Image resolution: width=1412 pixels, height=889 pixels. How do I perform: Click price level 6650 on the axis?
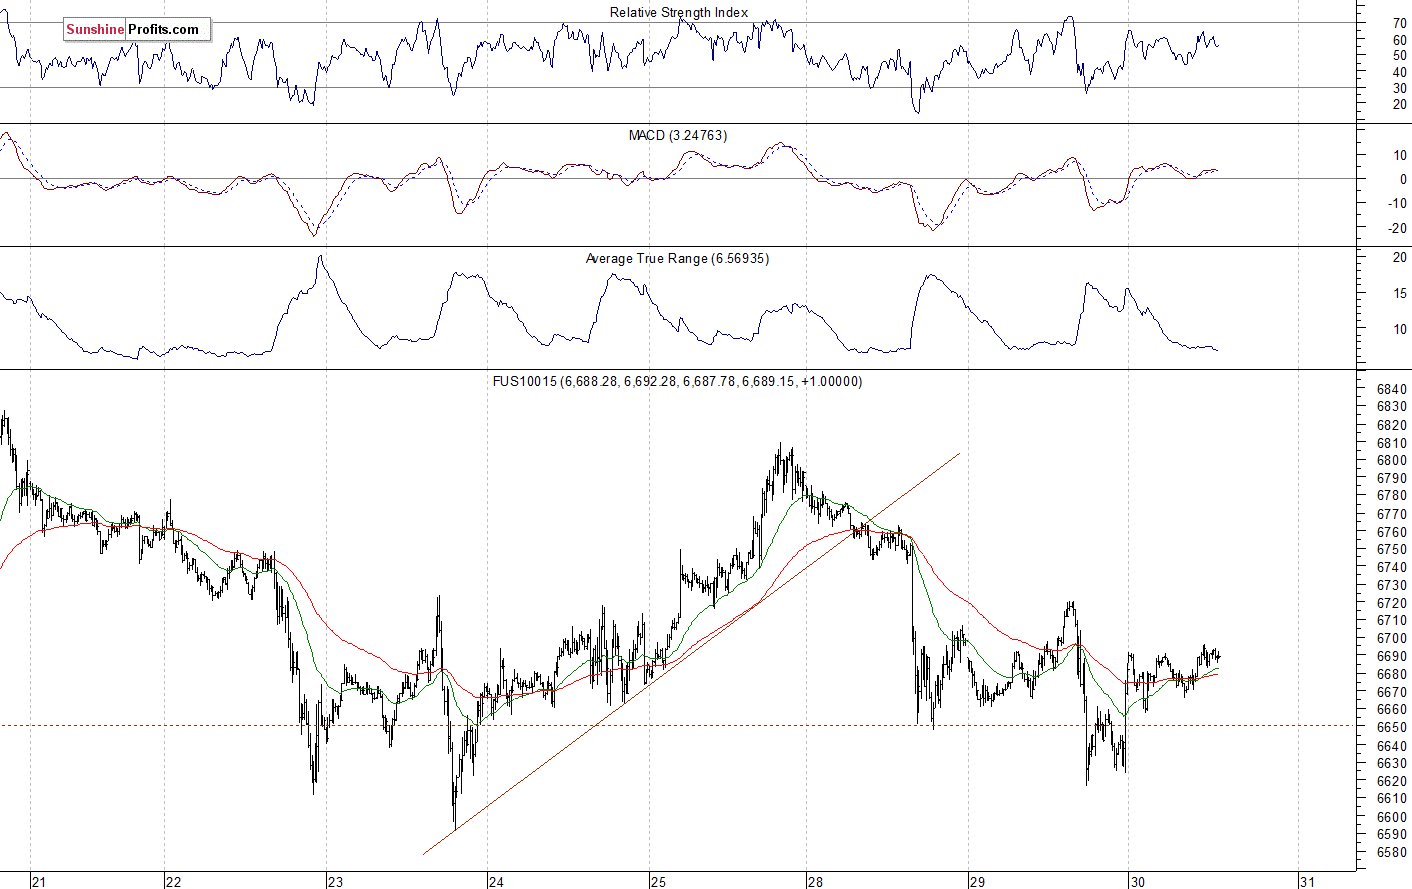(x=1391, y=728)
